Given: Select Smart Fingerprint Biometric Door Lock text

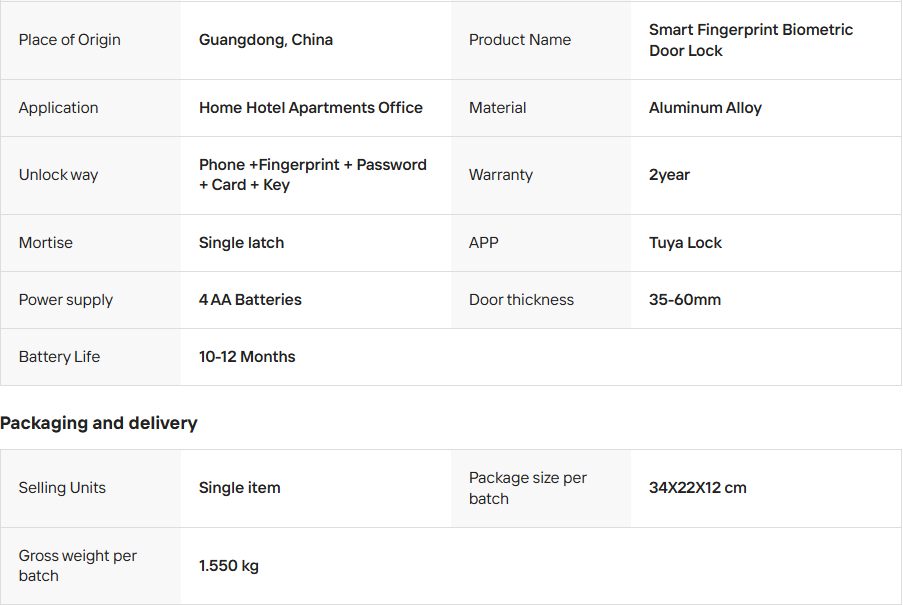Looking at the screenshot, I should click(x=750, y=40).
